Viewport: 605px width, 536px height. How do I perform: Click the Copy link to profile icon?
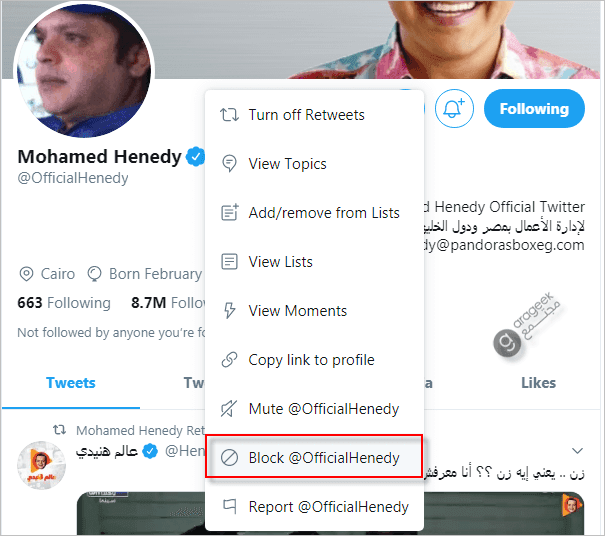point(229,360)
